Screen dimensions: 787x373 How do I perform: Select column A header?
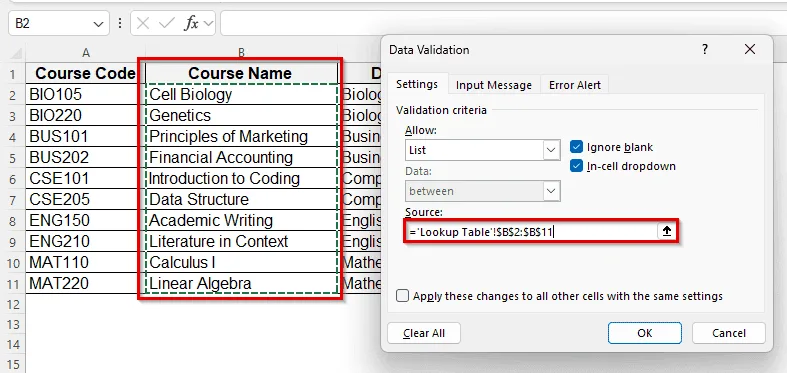point(85,53)
